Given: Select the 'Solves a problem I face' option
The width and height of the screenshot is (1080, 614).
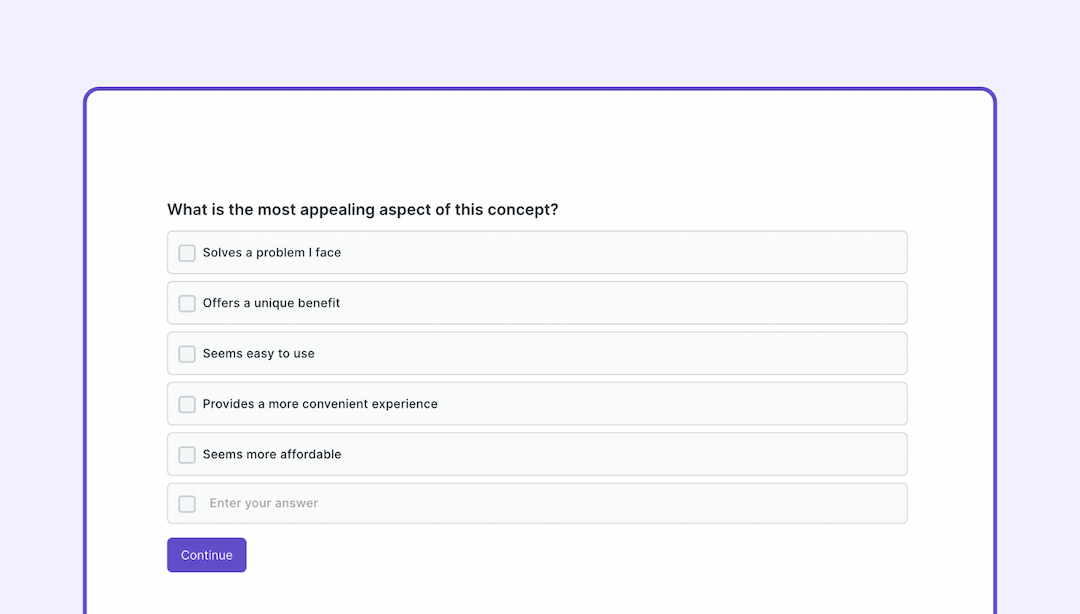Looking at the screenshot, I should (x=537, y=252).
